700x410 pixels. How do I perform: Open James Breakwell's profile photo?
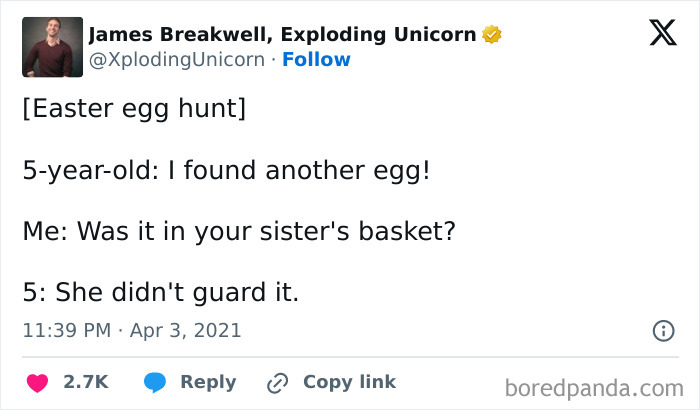[52, 47]
